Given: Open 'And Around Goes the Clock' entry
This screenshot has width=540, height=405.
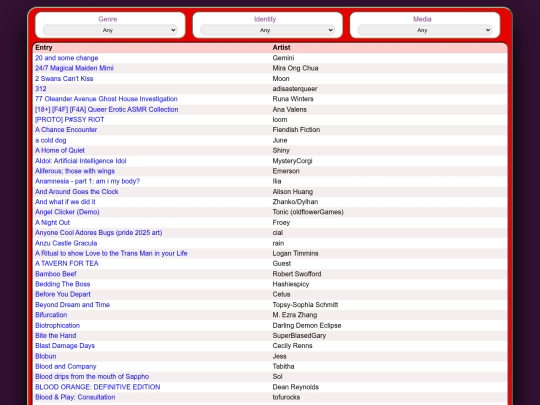Looking at the screenshot, I should click(x=76, y=191).
